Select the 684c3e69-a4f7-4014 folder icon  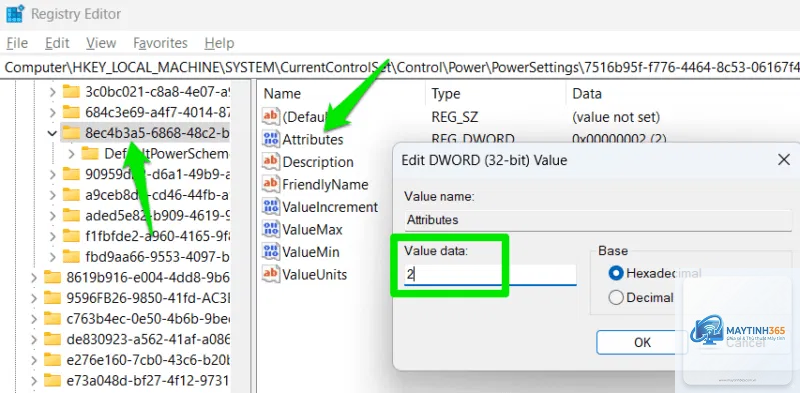(x=71, y=112)
